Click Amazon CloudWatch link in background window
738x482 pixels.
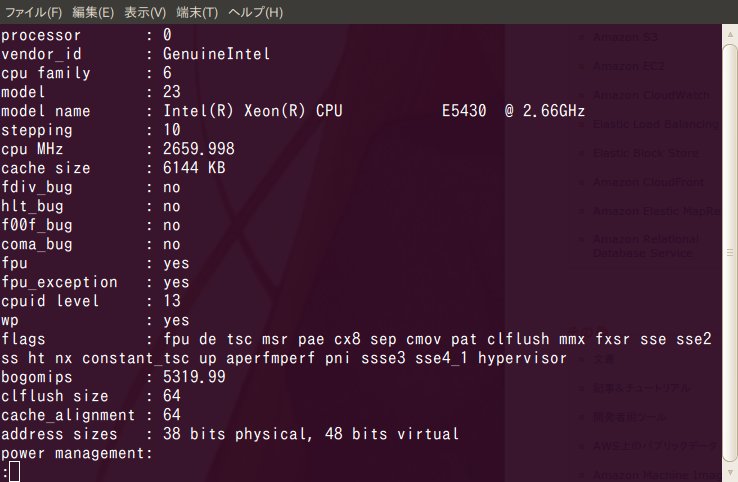[651, 96]
